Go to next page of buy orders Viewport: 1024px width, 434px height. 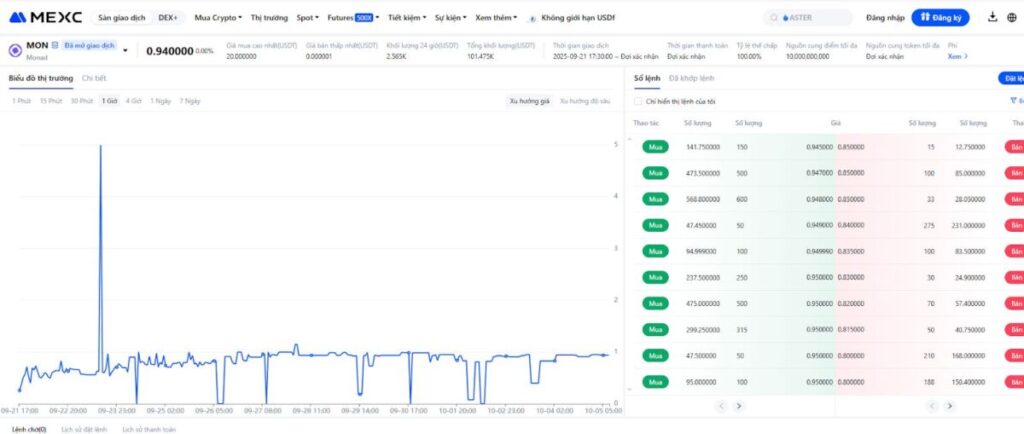tap(739, 406)
